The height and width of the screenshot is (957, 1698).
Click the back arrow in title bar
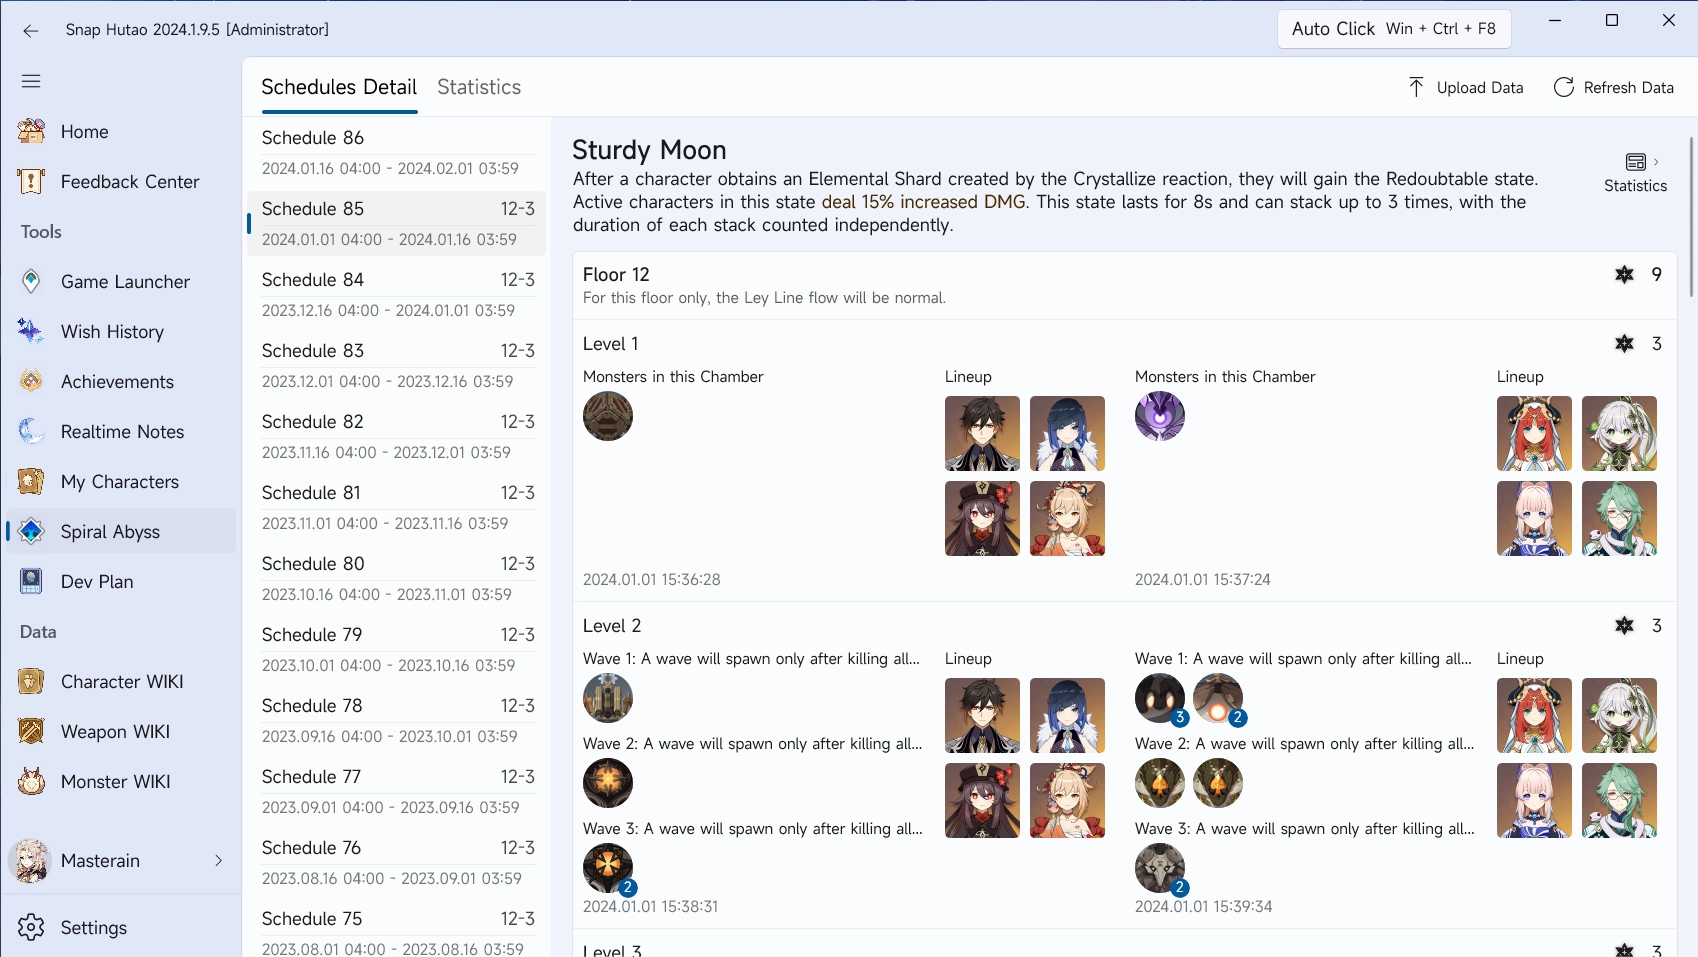[x=31, y=30]
